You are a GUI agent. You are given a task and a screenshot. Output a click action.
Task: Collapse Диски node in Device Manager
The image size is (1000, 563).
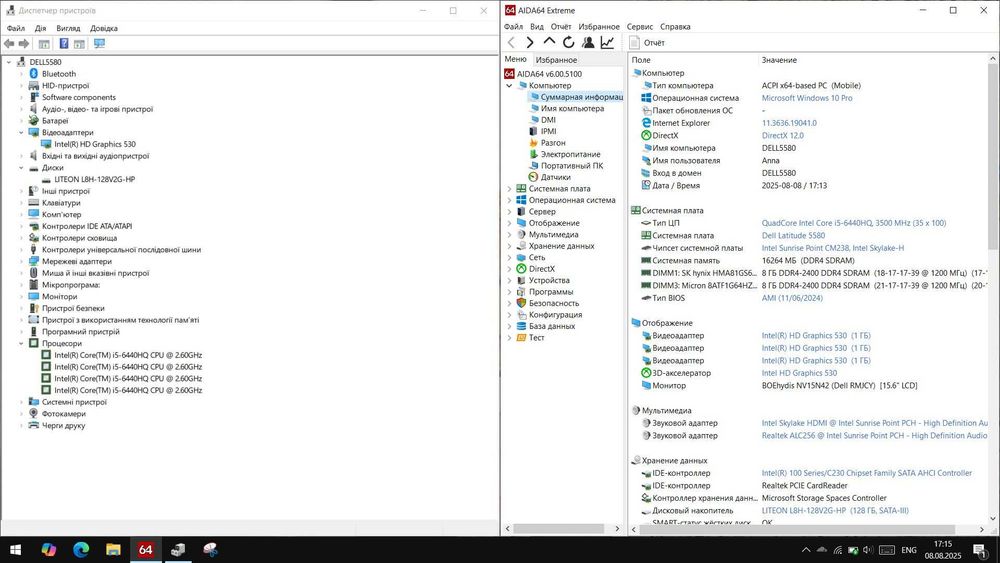(21, 168)
